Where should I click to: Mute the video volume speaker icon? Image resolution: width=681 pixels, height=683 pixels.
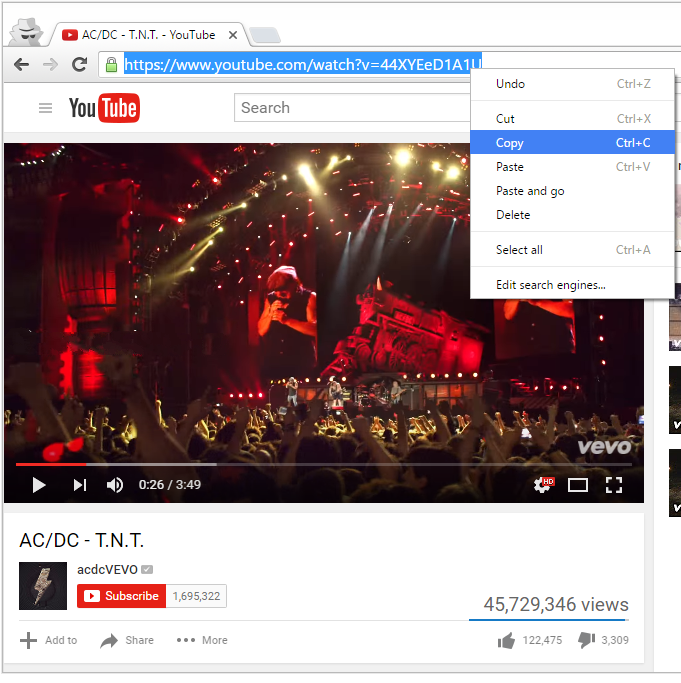[x=115, y=485]
